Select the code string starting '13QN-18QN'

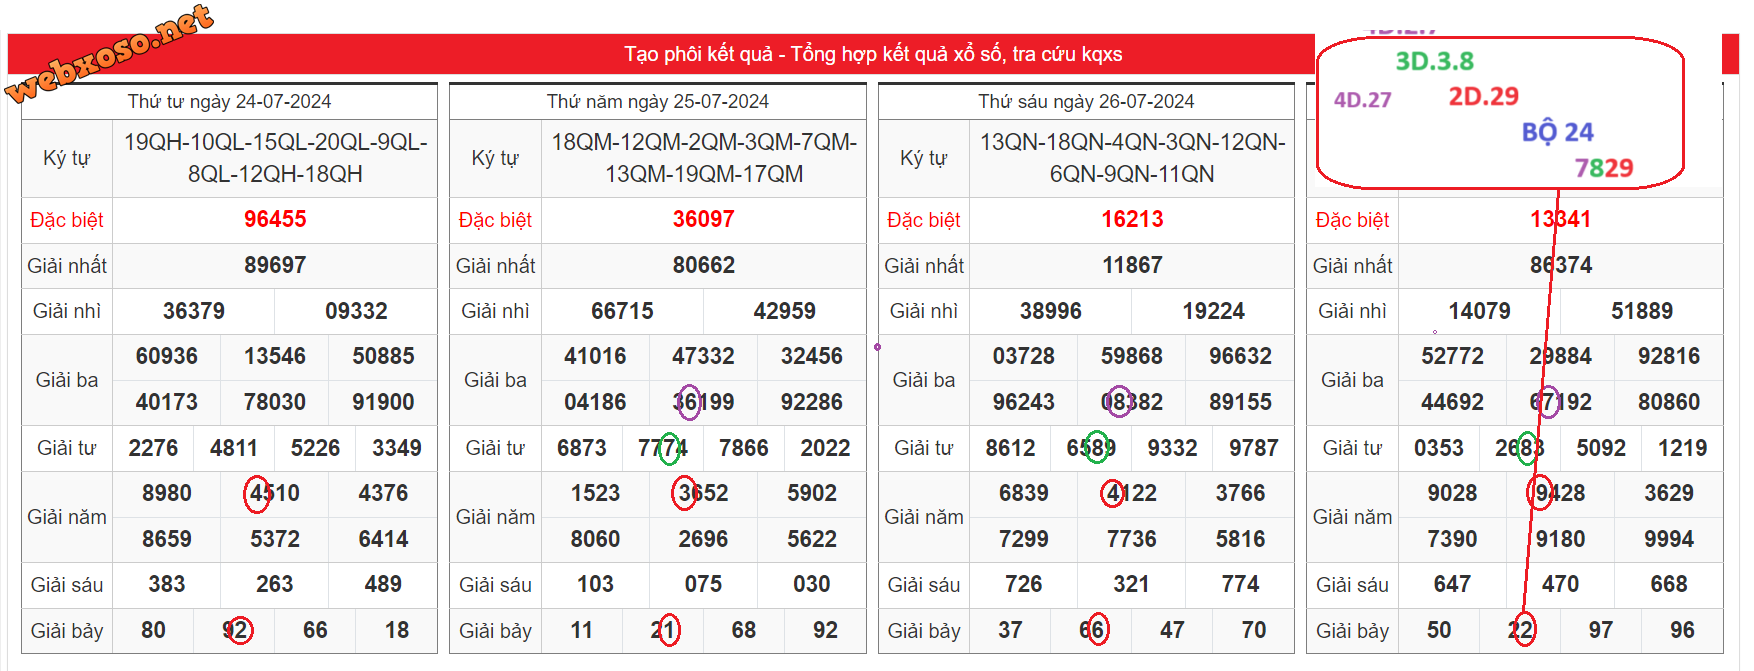pos(1132,158)
